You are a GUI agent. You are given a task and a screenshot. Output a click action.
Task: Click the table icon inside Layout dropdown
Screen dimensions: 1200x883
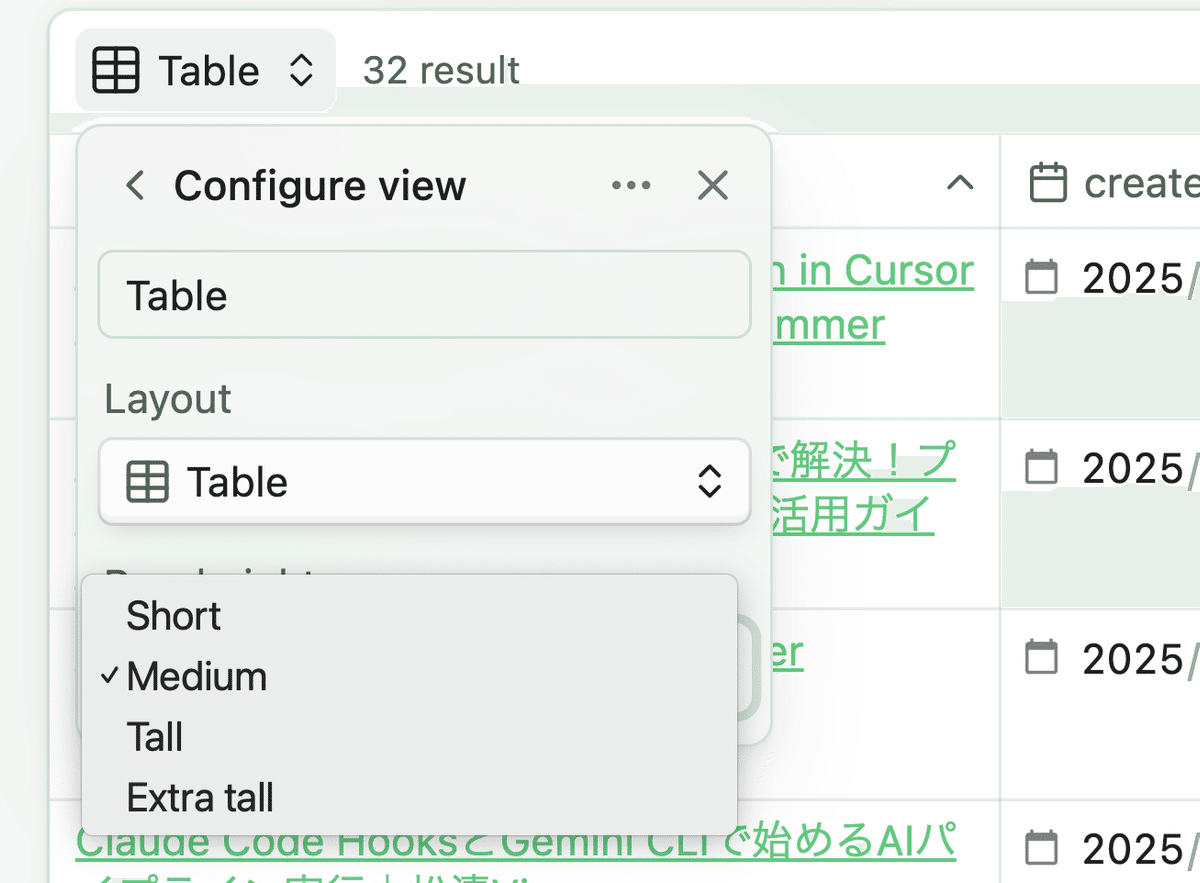coord(147,482)
